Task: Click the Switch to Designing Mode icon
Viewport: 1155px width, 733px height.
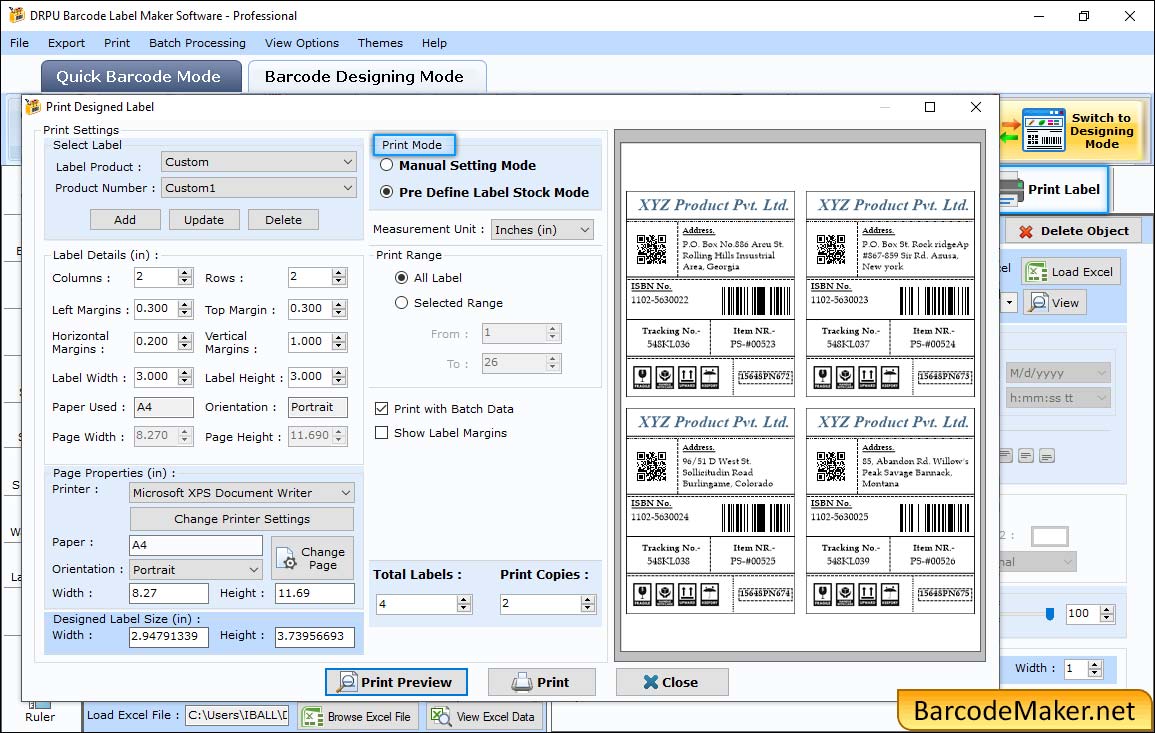Action: [1044, 130]
